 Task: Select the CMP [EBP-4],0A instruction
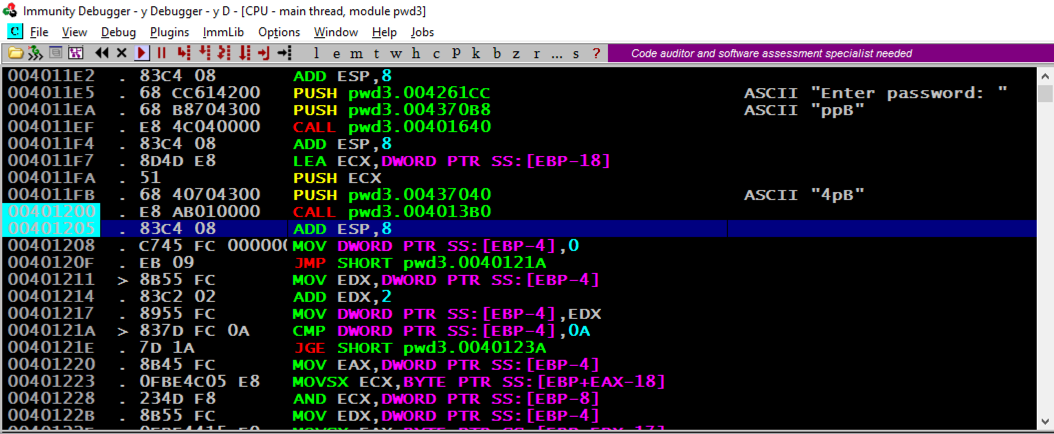tap(442, 331)
